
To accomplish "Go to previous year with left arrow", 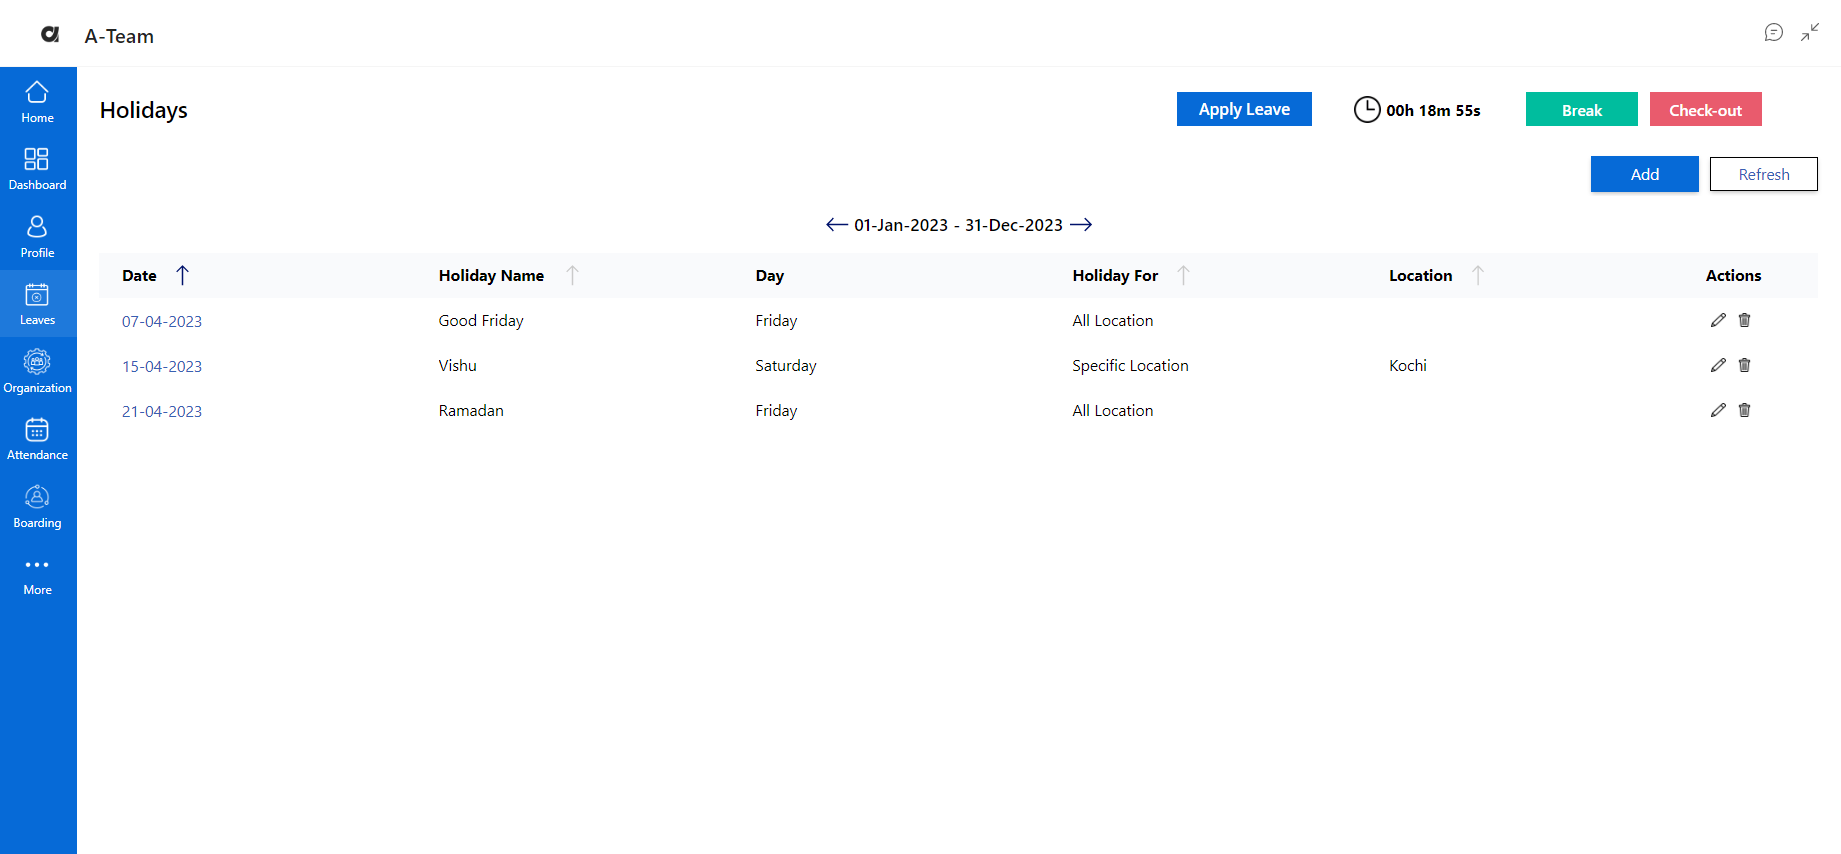I will pyautogui.click(x=836, y=225).
